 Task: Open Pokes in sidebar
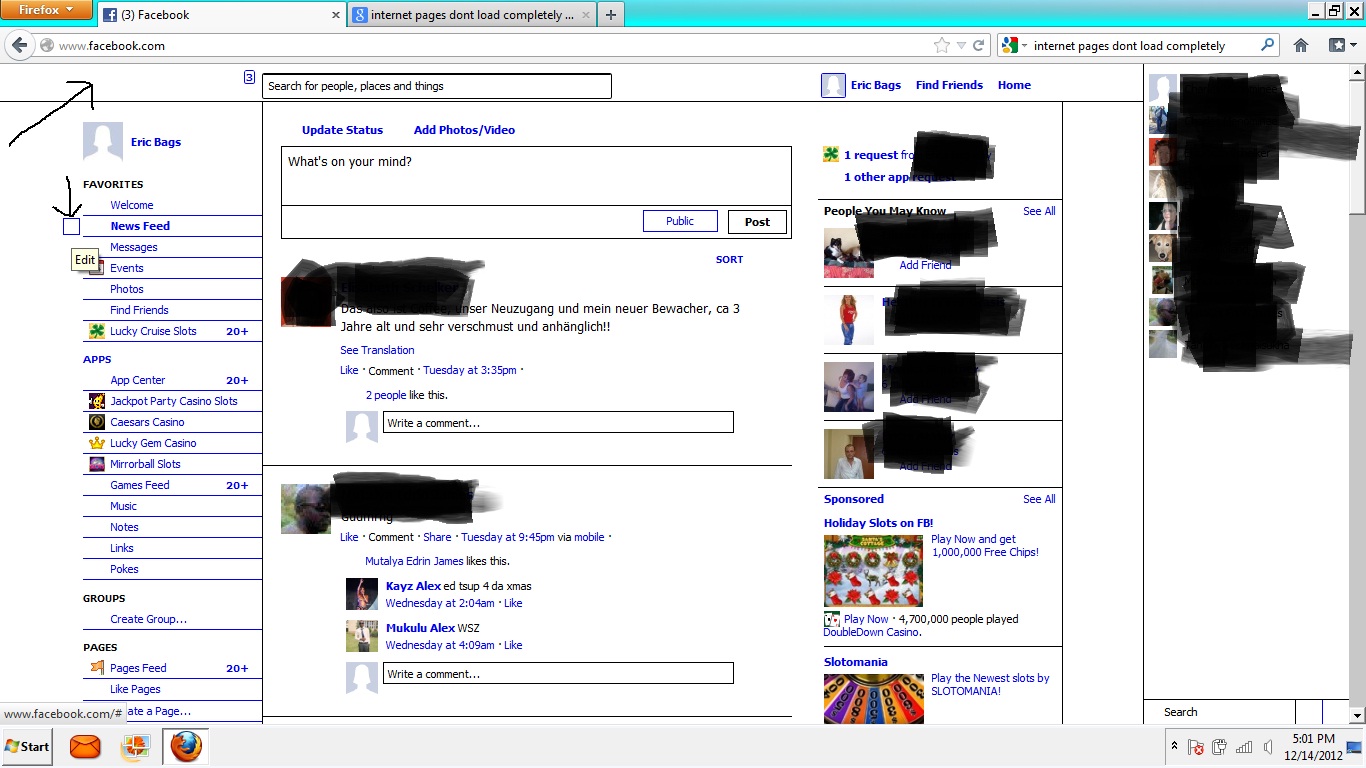[124, 569]
